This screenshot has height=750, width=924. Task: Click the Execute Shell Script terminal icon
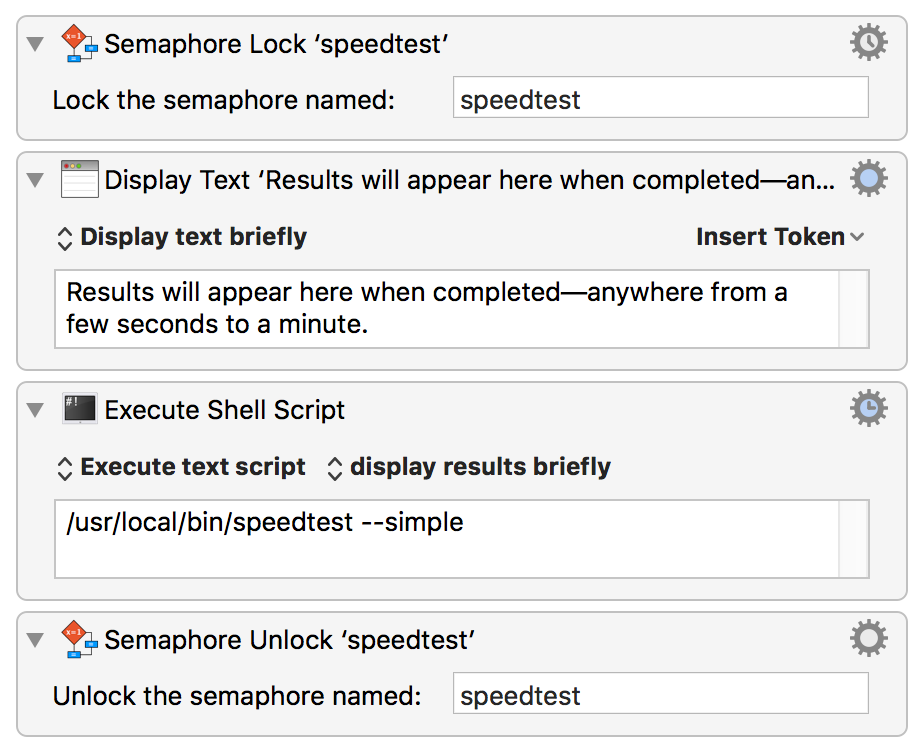tap(80, 409)
